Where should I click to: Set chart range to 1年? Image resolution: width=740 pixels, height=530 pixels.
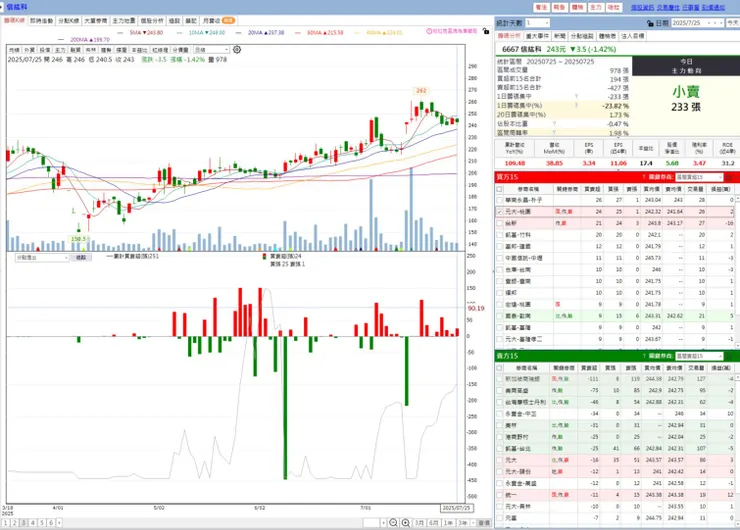tap(448, 522)
